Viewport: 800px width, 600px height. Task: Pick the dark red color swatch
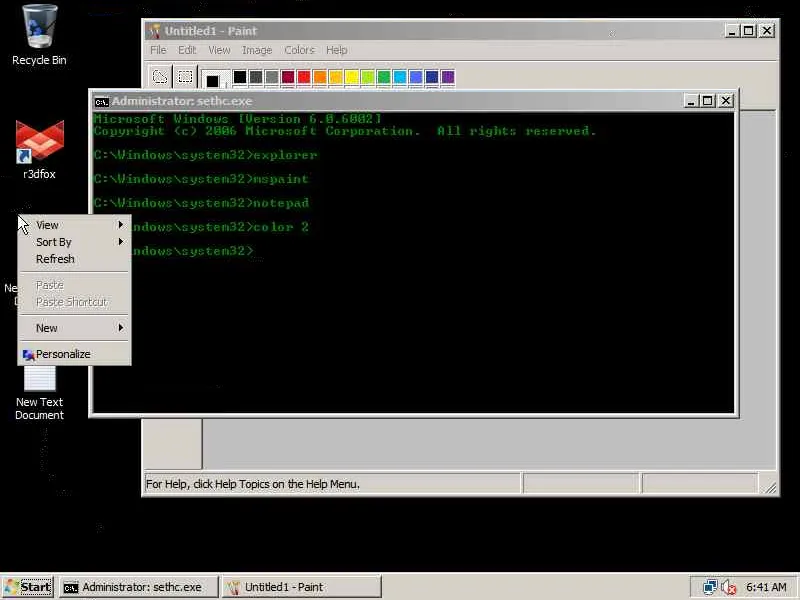click(288, 77)
